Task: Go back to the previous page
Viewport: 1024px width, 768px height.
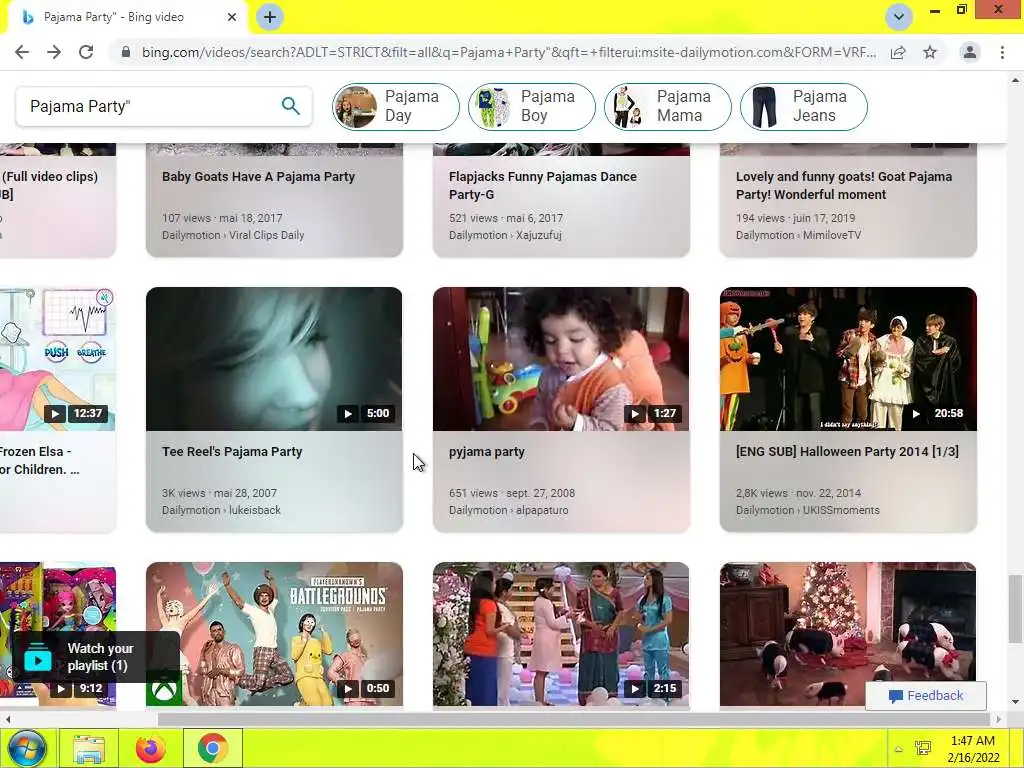Action: tap(22, 52)
